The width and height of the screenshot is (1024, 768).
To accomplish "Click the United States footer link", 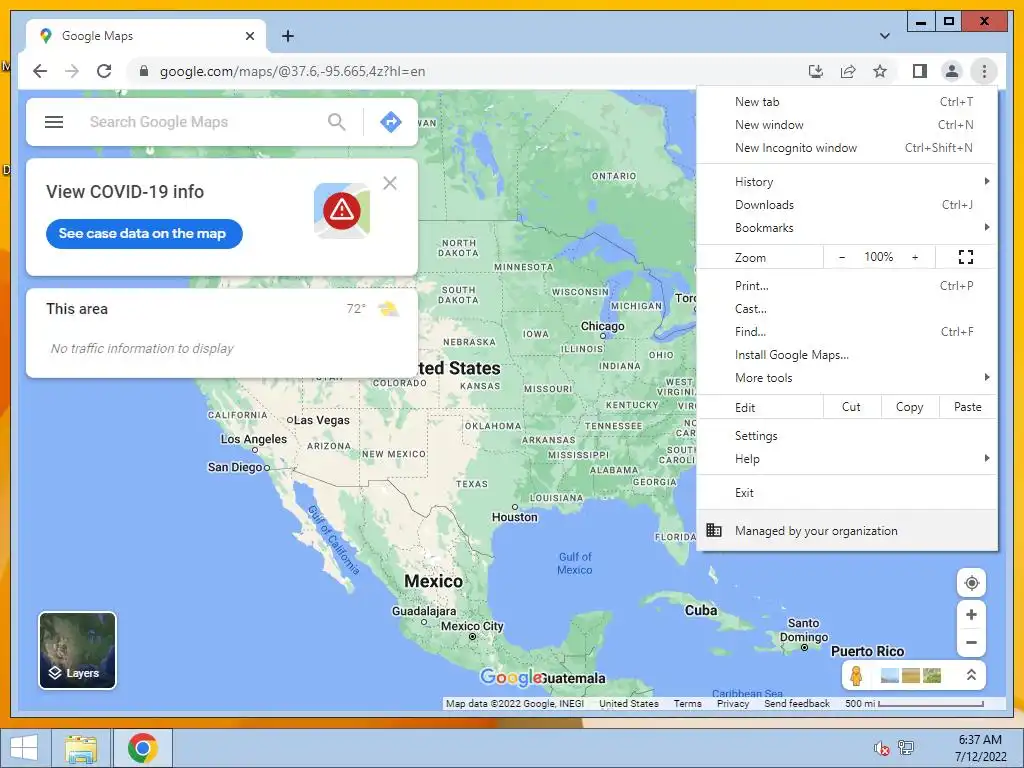I will 629,703.
